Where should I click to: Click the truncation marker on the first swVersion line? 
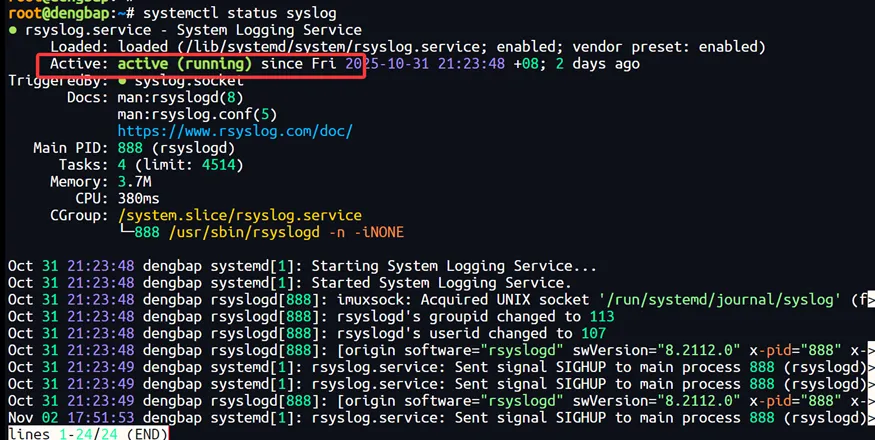click(x=868, y=350)
